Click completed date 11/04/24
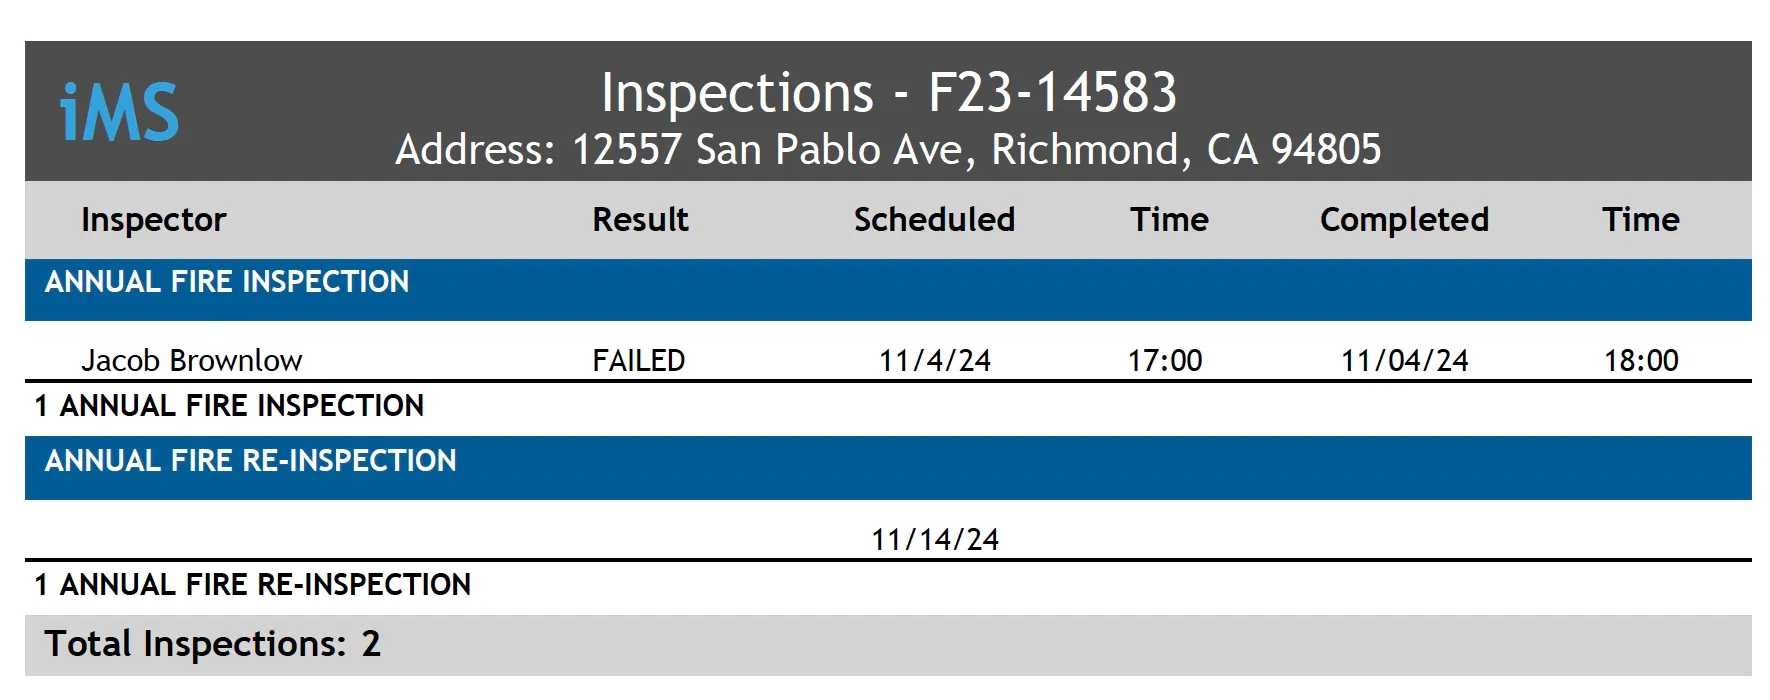Viewport: 1770px width, 700px height. pos(1405,360)
